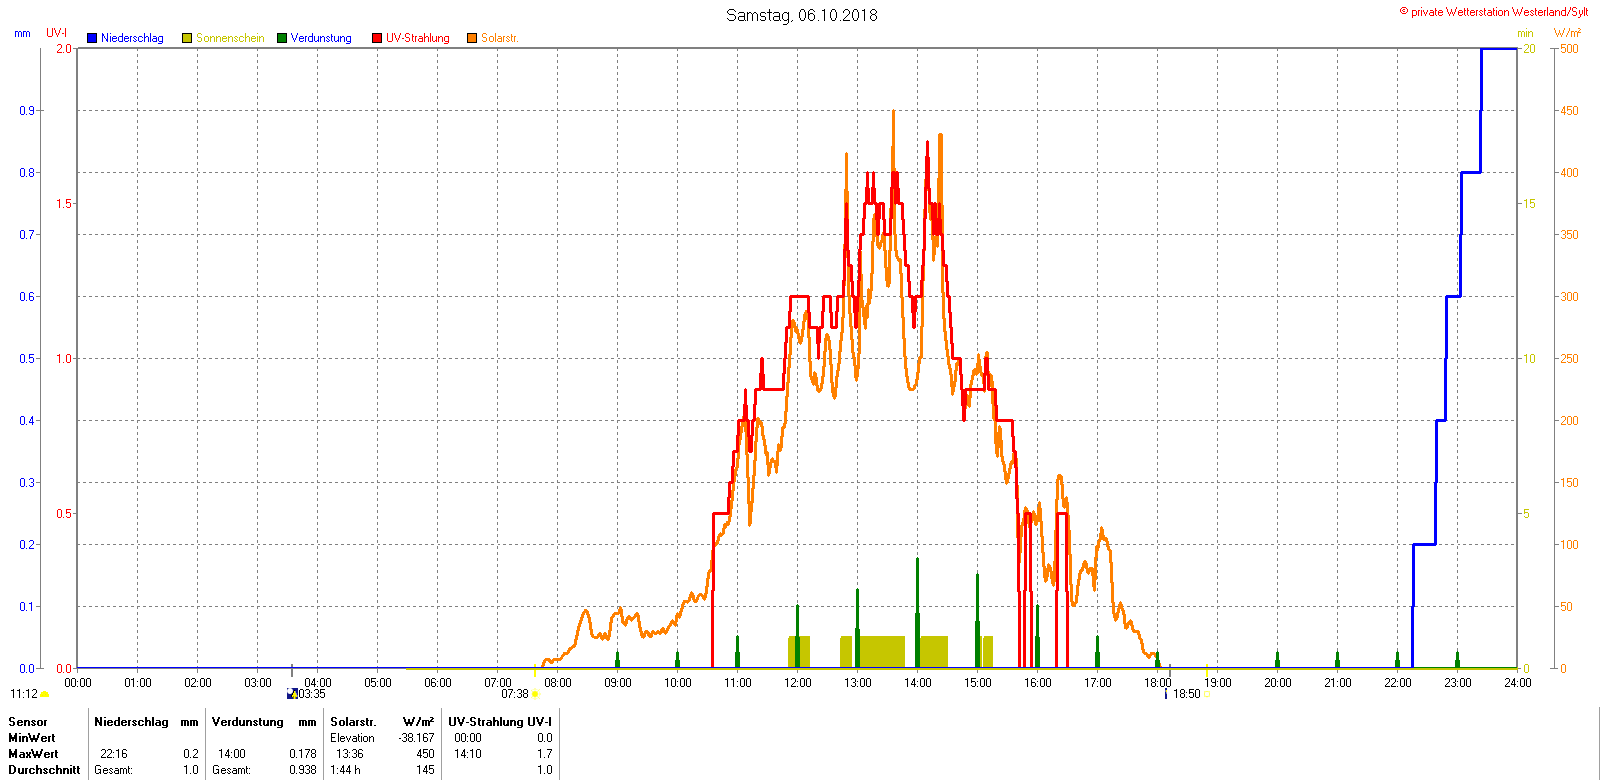The image size is (1600, 780).
Task: Click the MaxWert row label
Action: tap(33, 754)
